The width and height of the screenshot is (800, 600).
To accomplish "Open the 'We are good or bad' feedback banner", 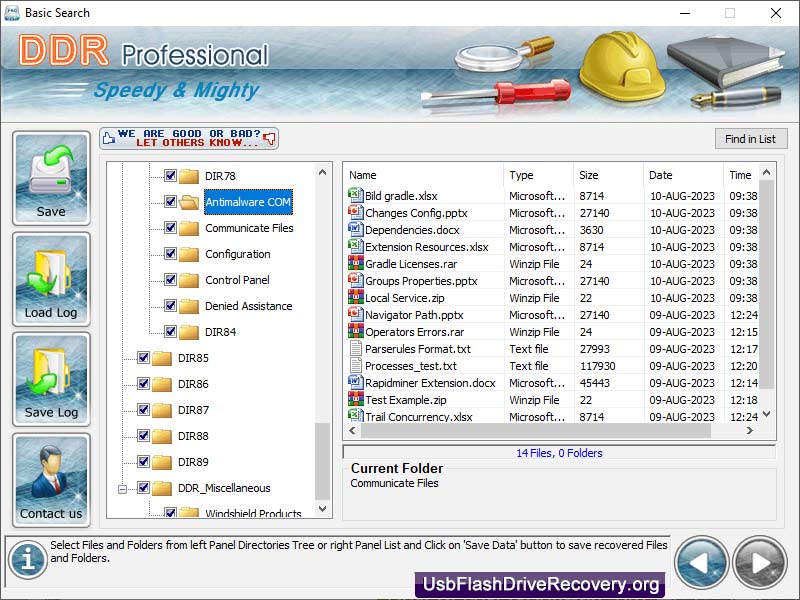I will pyautogui.click(x=189, y=138).
